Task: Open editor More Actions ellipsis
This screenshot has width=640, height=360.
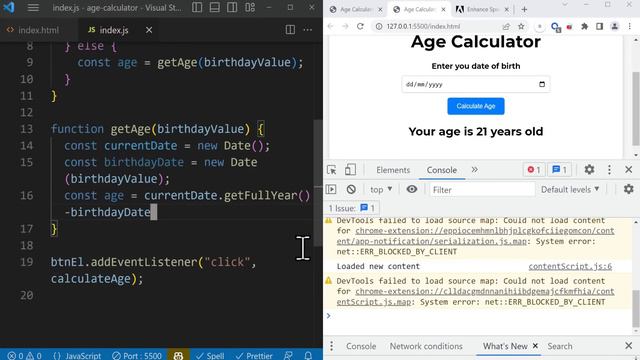Action: click(x=308, y=29)
